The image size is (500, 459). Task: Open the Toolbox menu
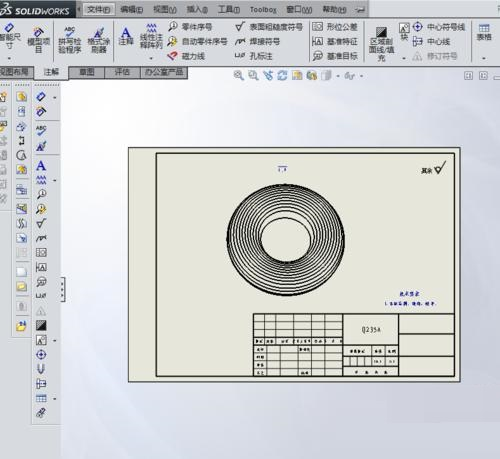click(263, 10)
